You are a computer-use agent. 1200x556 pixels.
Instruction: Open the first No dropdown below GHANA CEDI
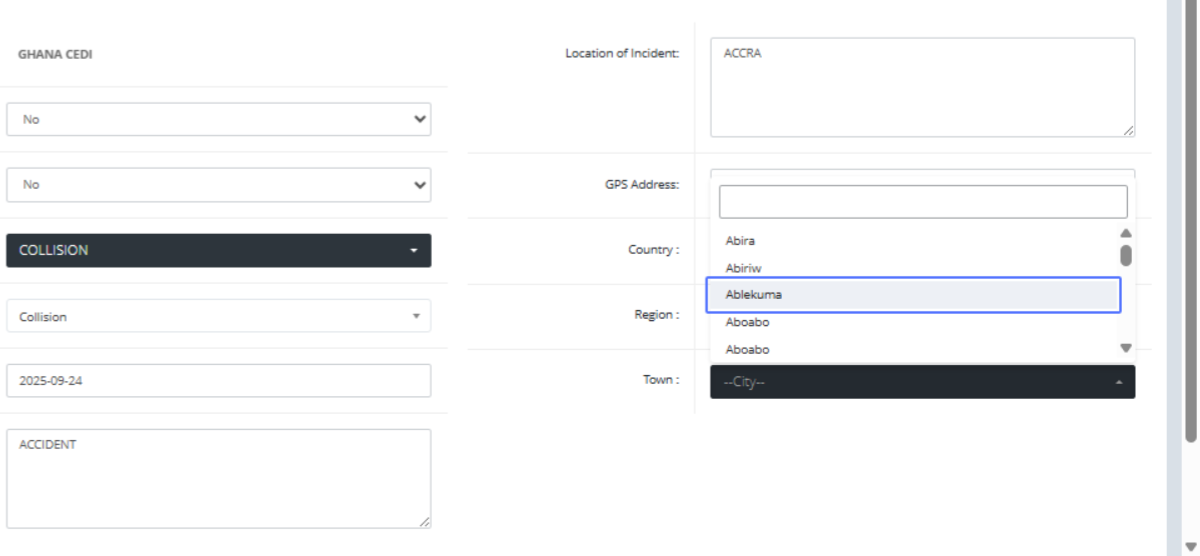[218, 119]
